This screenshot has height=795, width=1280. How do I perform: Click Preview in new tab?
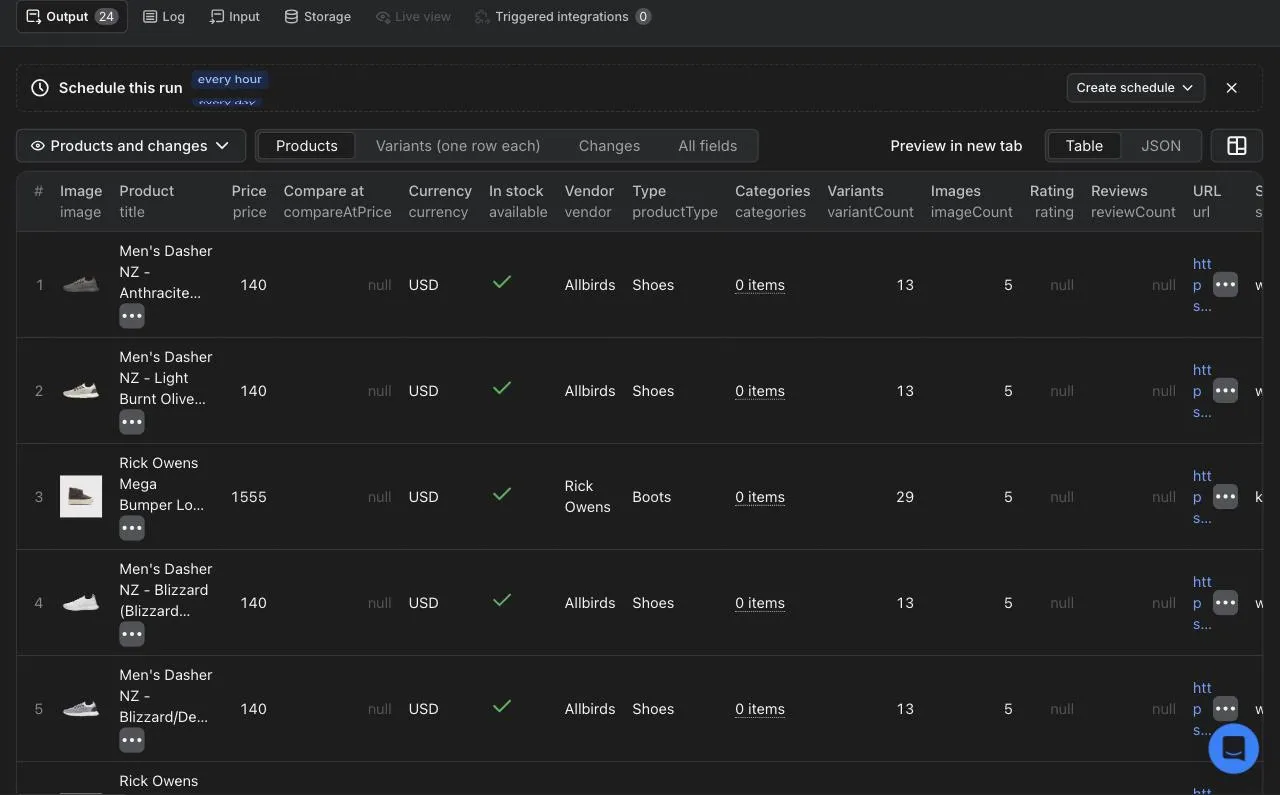pyautogui.click(x=956, y=146)
